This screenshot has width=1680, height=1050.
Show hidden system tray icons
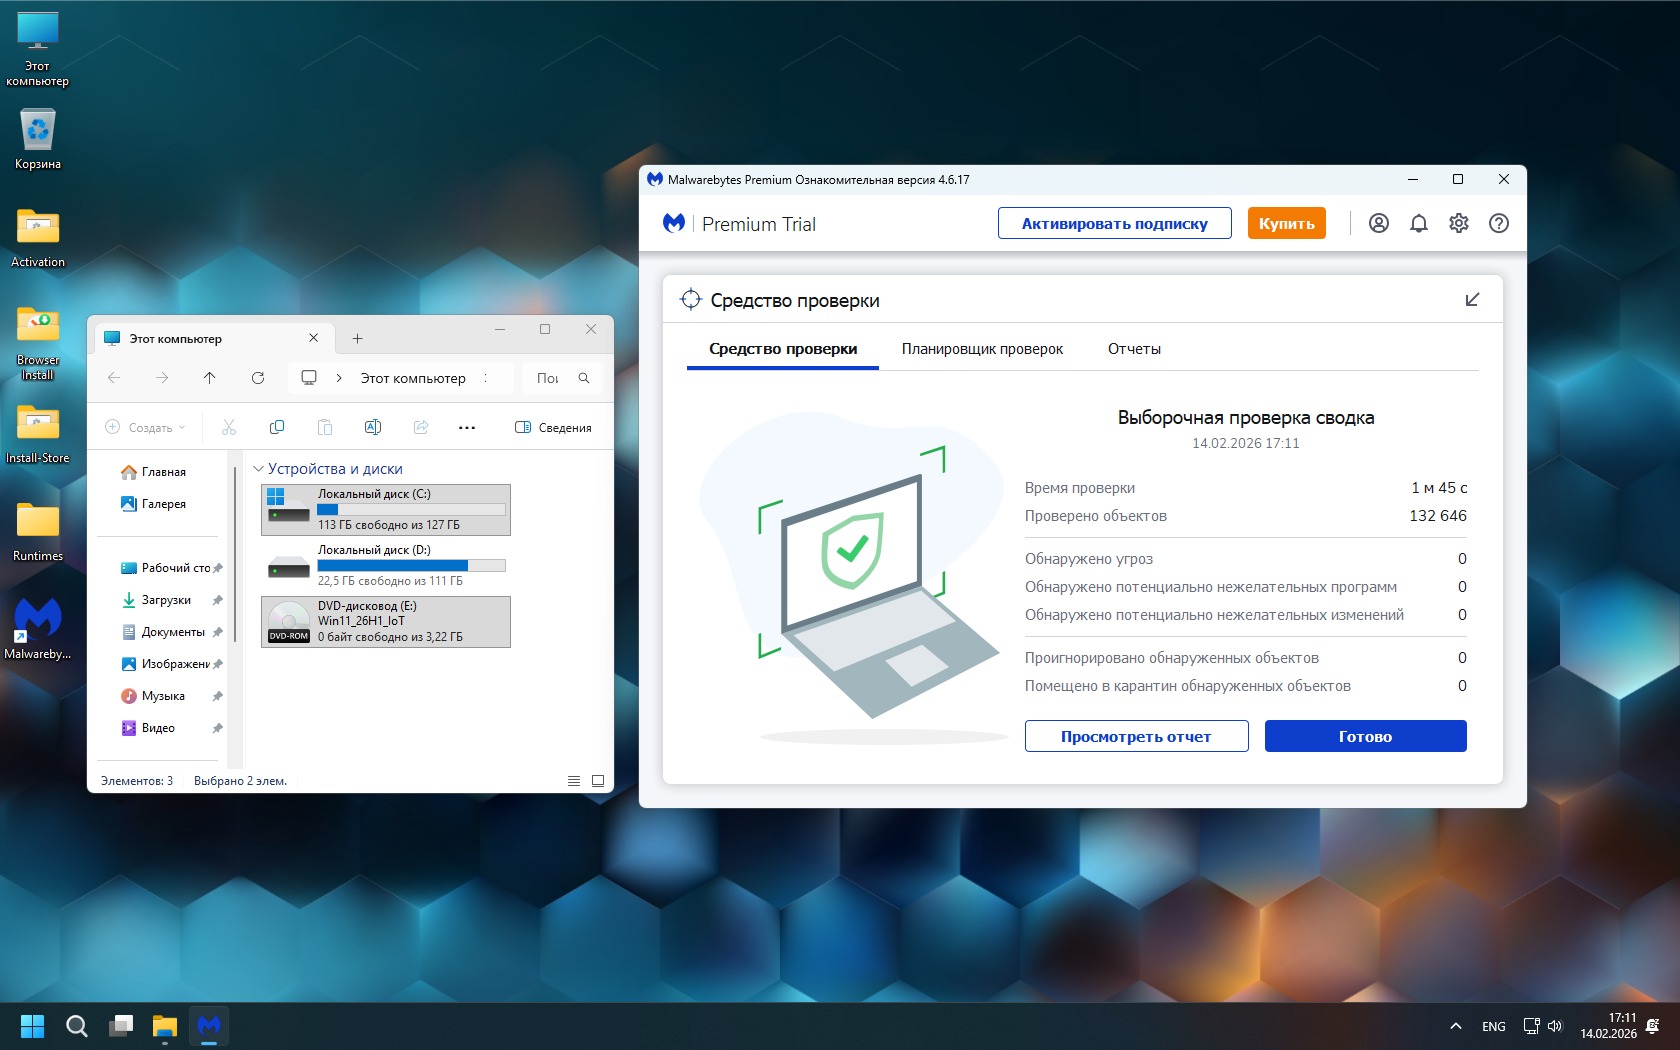[1455, 1026]
